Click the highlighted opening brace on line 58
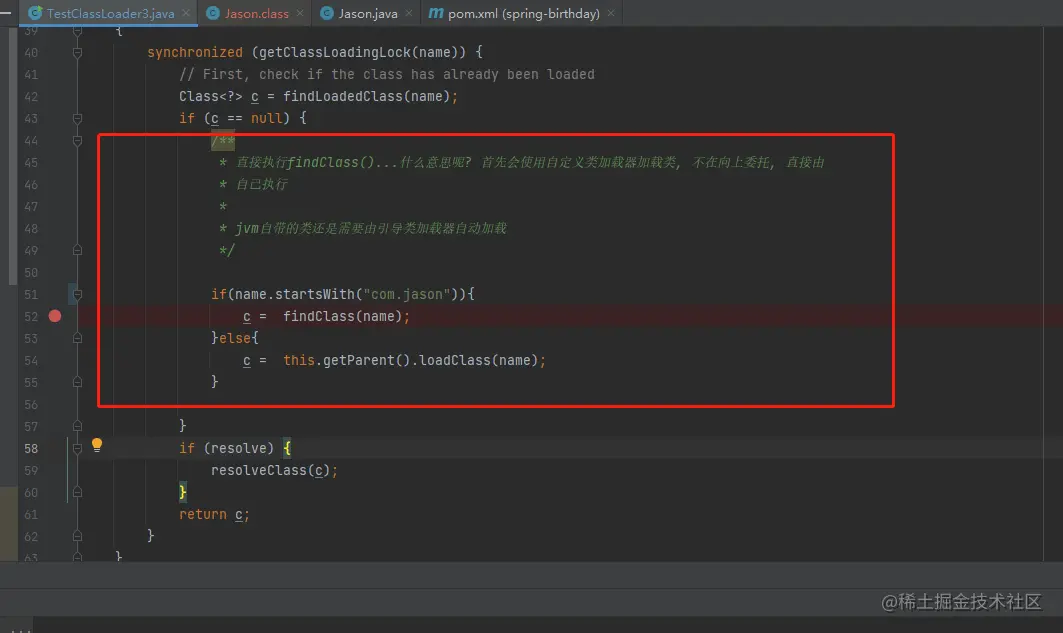Screen dimensions: 1063x633 point(287,448)
